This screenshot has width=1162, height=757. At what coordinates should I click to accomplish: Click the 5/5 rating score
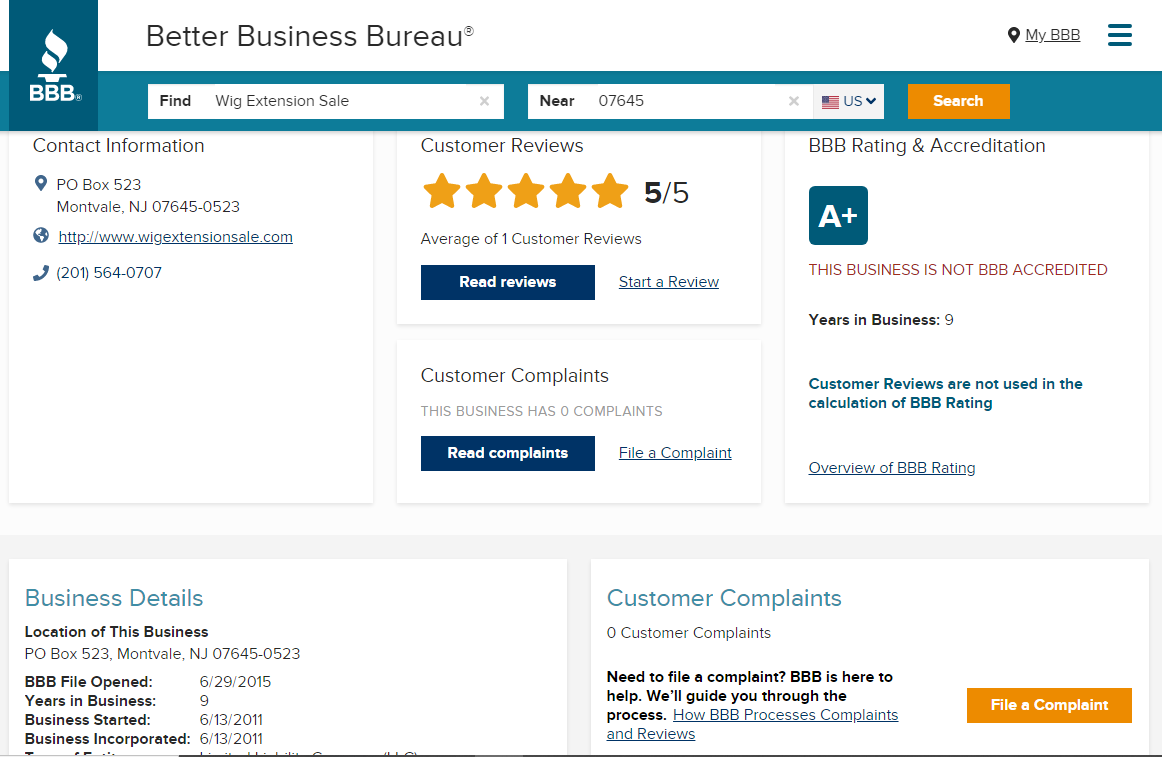pos(666,193)
